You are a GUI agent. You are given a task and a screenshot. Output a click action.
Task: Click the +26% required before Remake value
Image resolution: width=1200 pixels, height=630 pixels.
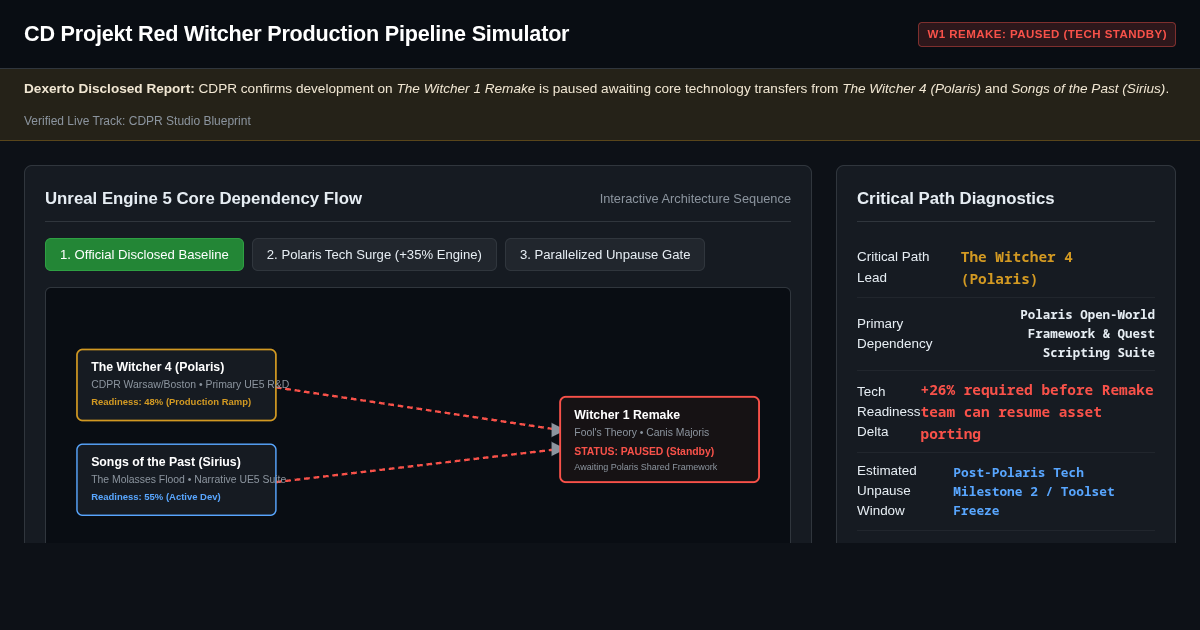(x=1037, y=412)
